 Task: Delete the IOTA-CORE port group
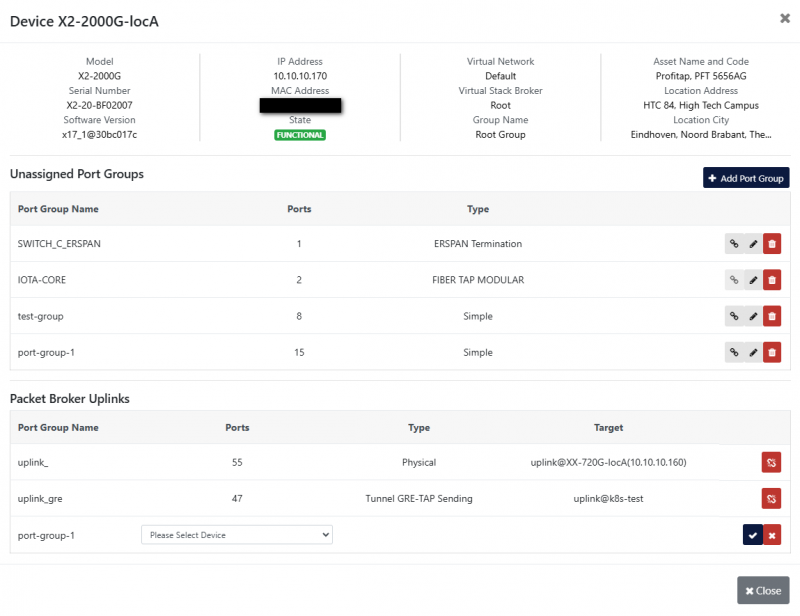pos(772,280)
